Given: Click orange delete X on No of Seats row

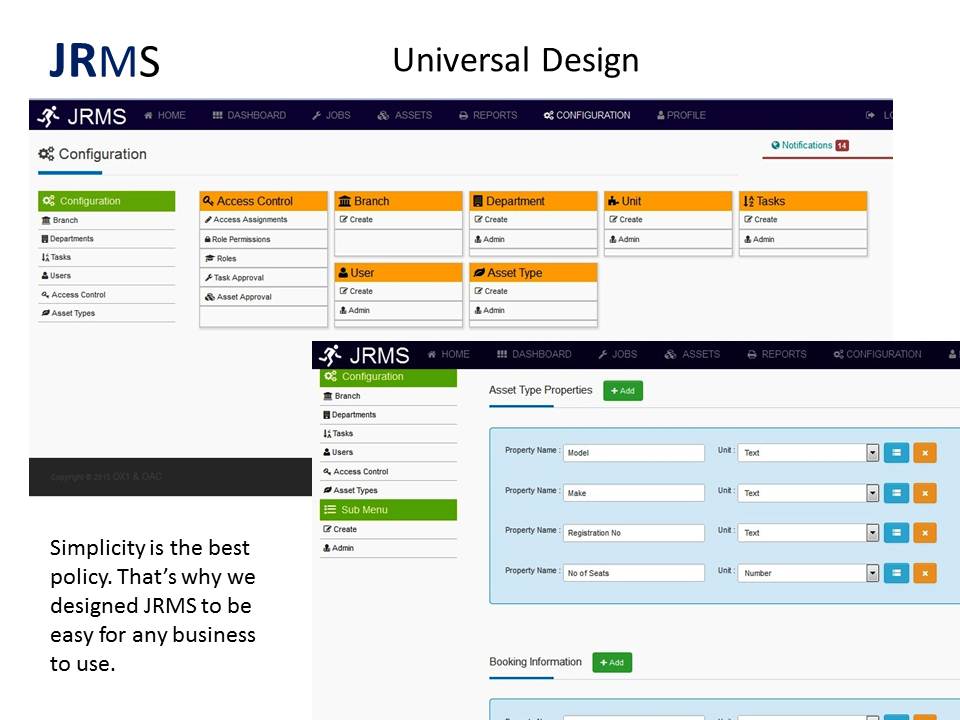Looking at the screenshot, I should tap(925, 573).
